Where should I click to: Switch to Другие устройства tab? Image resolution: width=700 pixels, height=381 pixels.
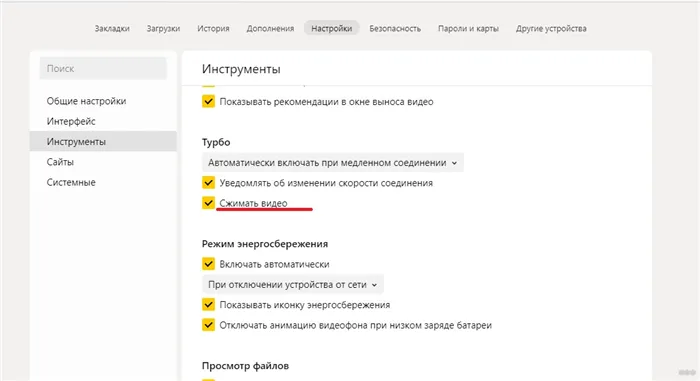tap(551, 29)
